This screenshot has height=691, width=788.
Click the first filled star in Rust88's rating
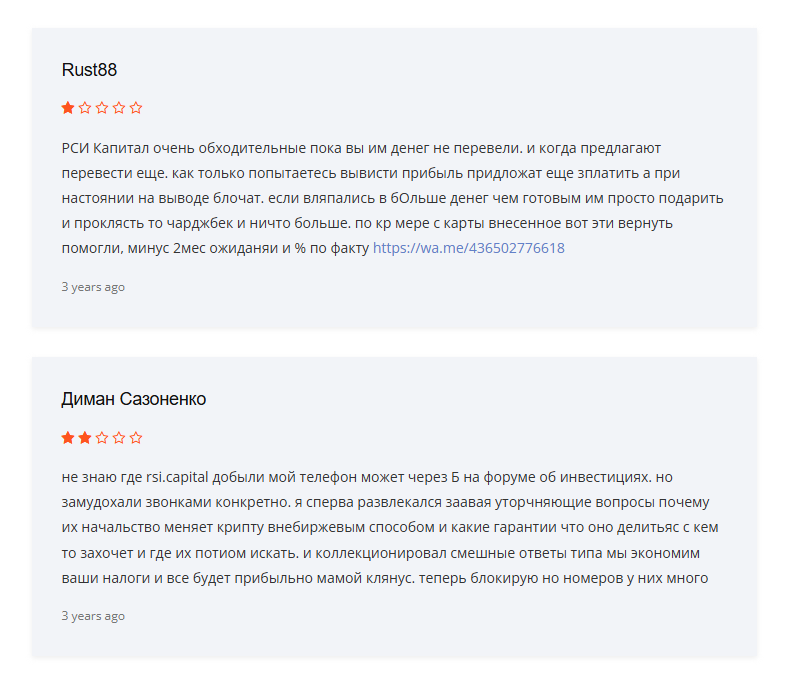pyautogui.click(x=68, y=108)
